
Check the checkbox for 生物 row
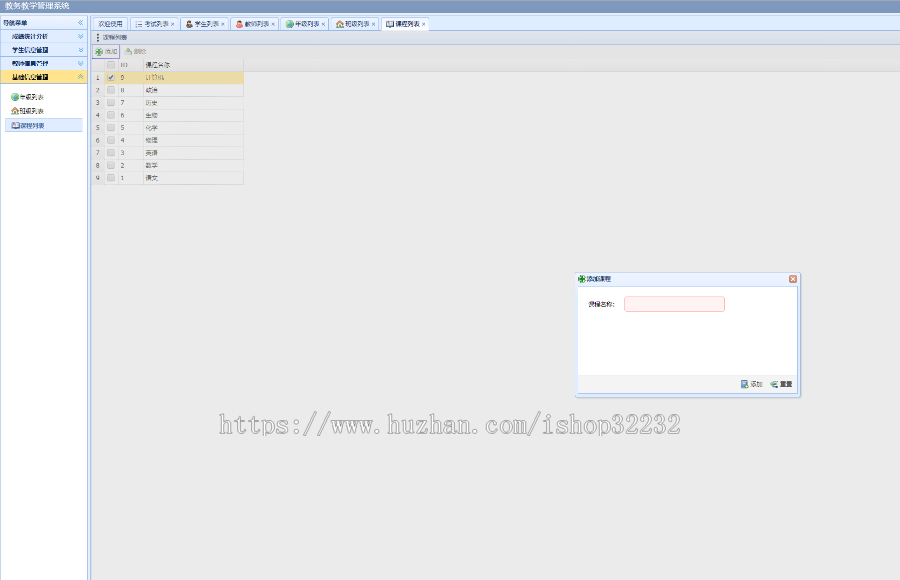click(111, 115)
